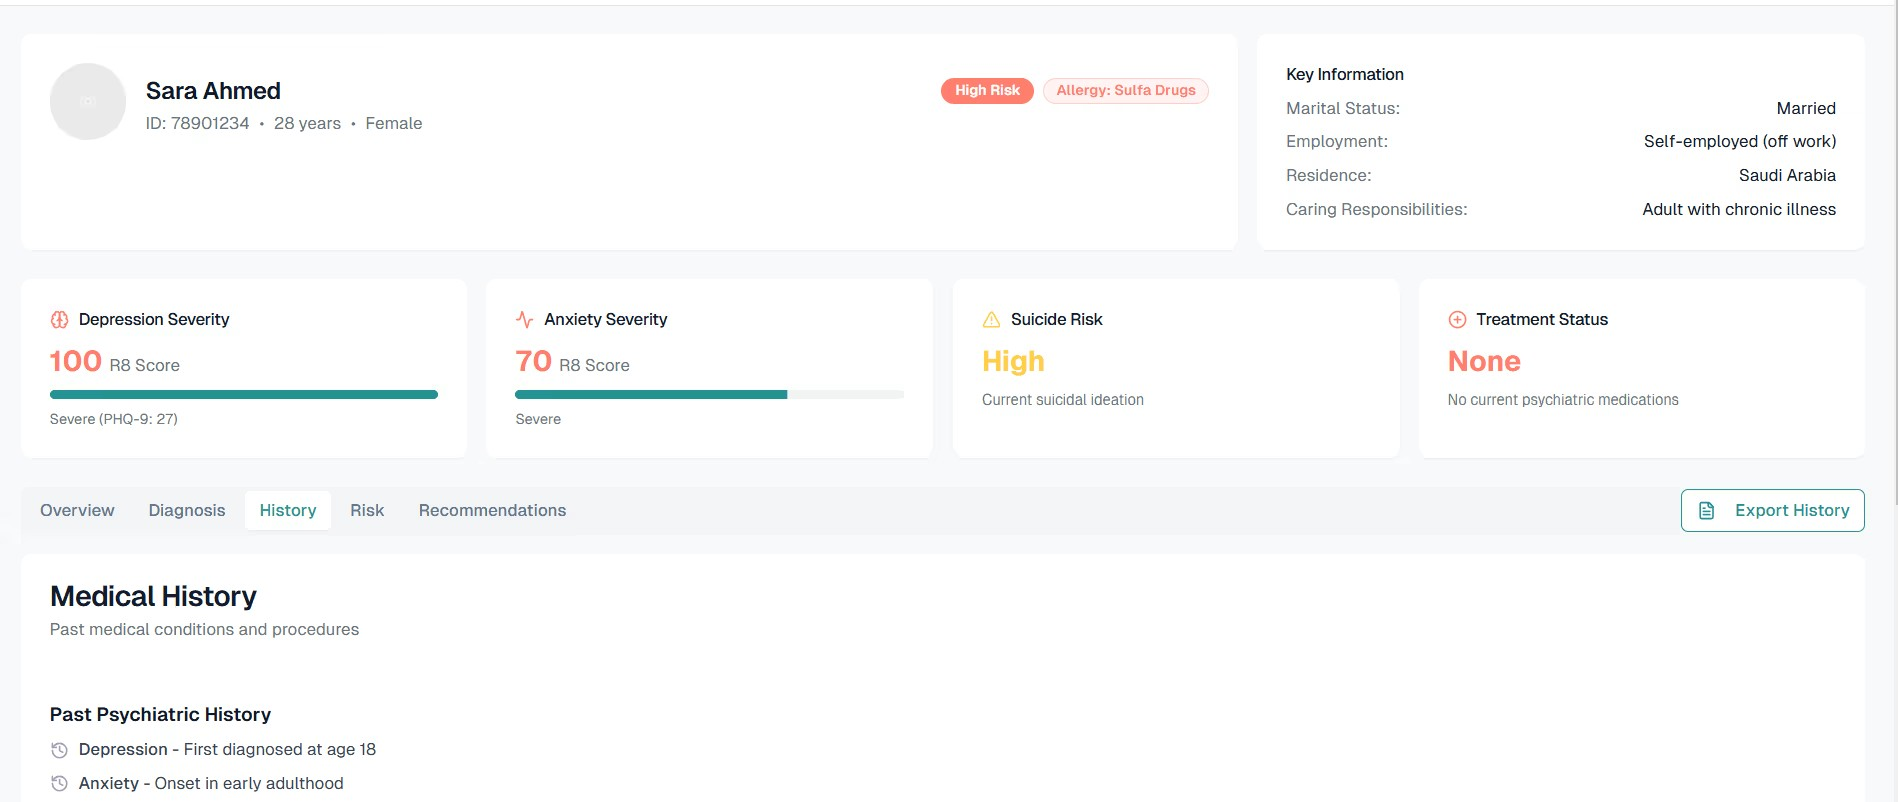Click the document icon in Export History
This screenshot has height=802, width=1898.
coord(1707,511)
